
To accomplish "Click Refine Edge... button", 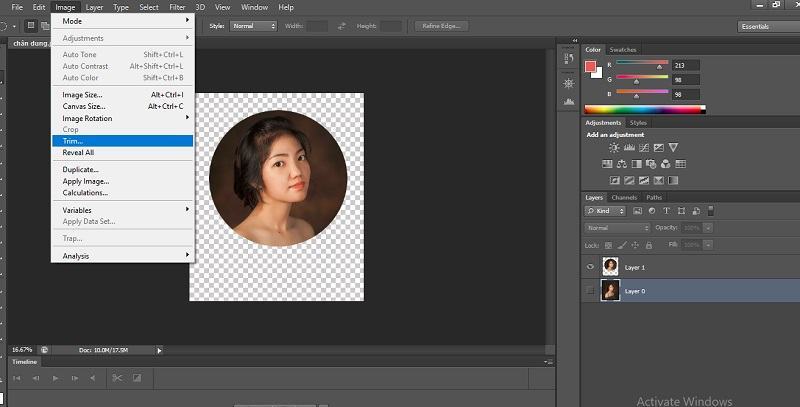I will pos(441,26).
